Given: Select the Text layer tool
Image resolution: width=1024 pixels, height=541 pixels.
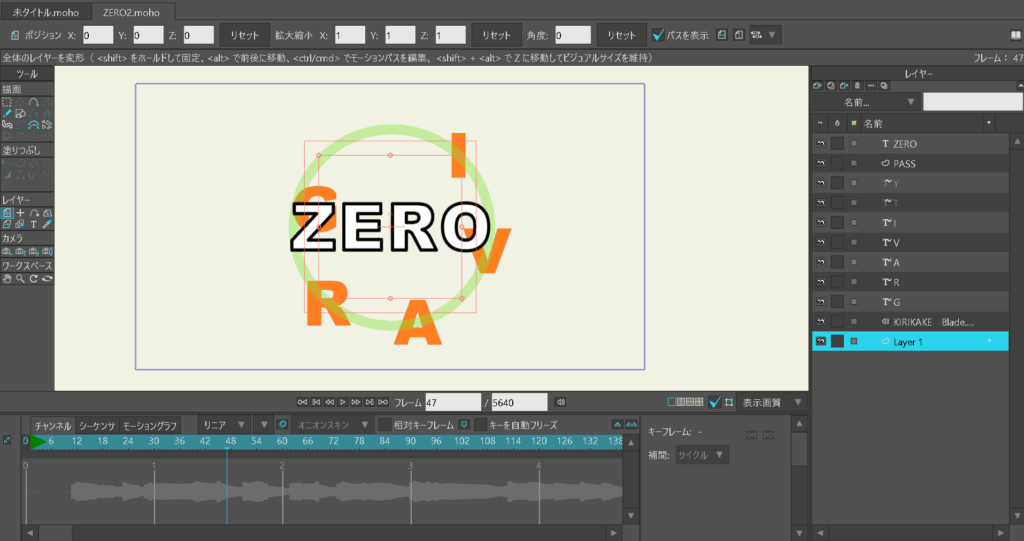Looking at the screenshot, I should [33, 225].
